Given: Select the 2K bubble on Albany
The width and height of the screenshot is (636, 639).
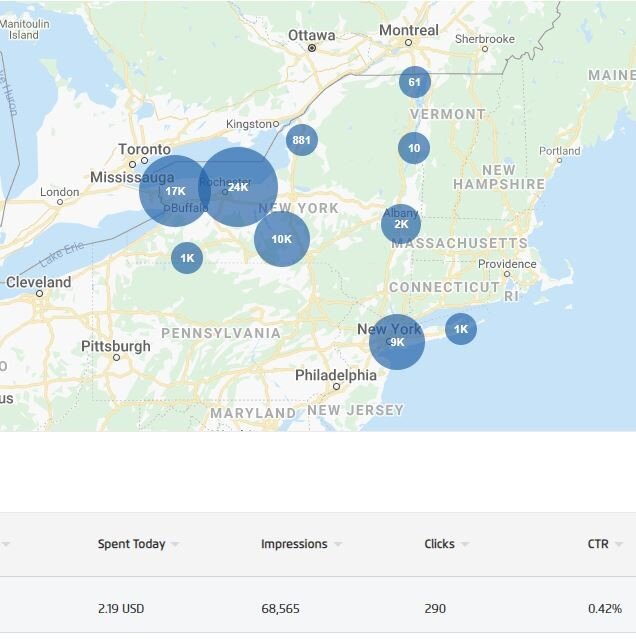Looking at the screenshot, I should click(401, 224).
